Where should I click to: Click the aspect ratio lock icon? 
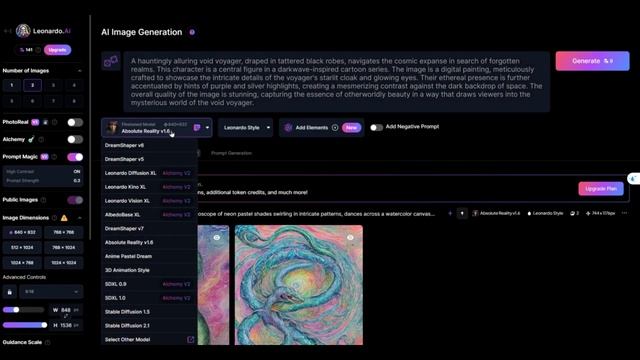point(10,292)
